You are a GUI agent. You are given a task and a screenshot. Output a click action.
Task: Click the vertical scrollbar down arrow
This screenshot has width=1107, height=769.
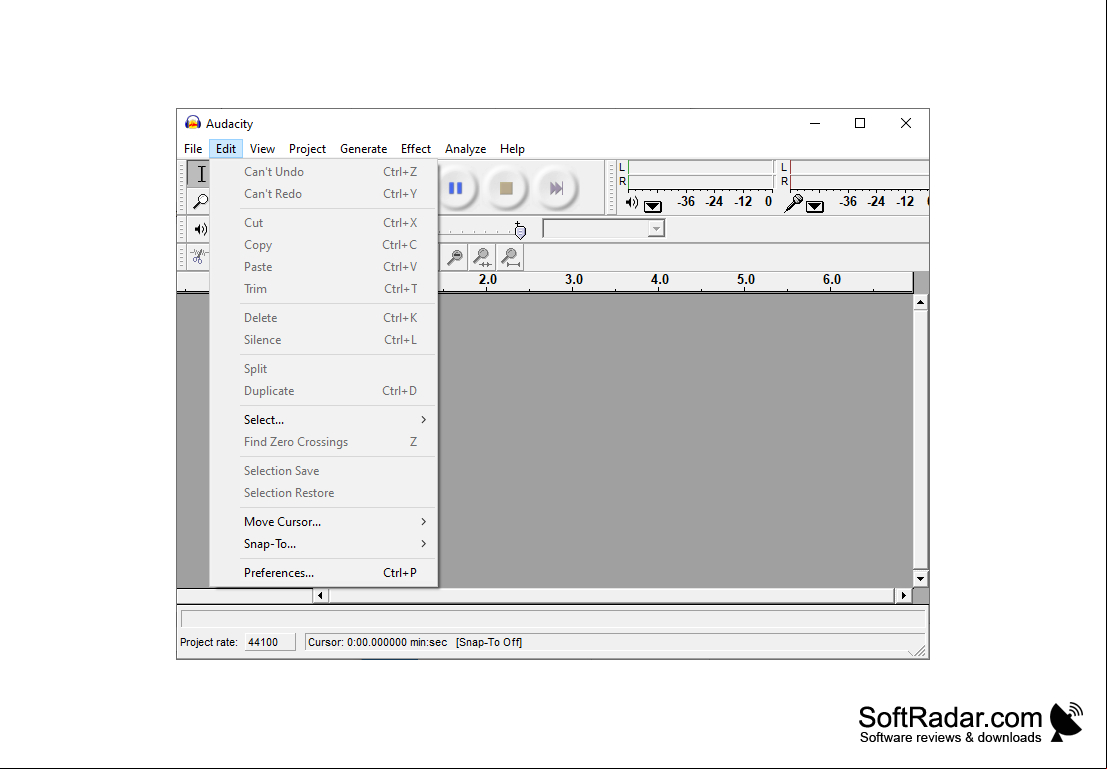click(x=920, y=578)
